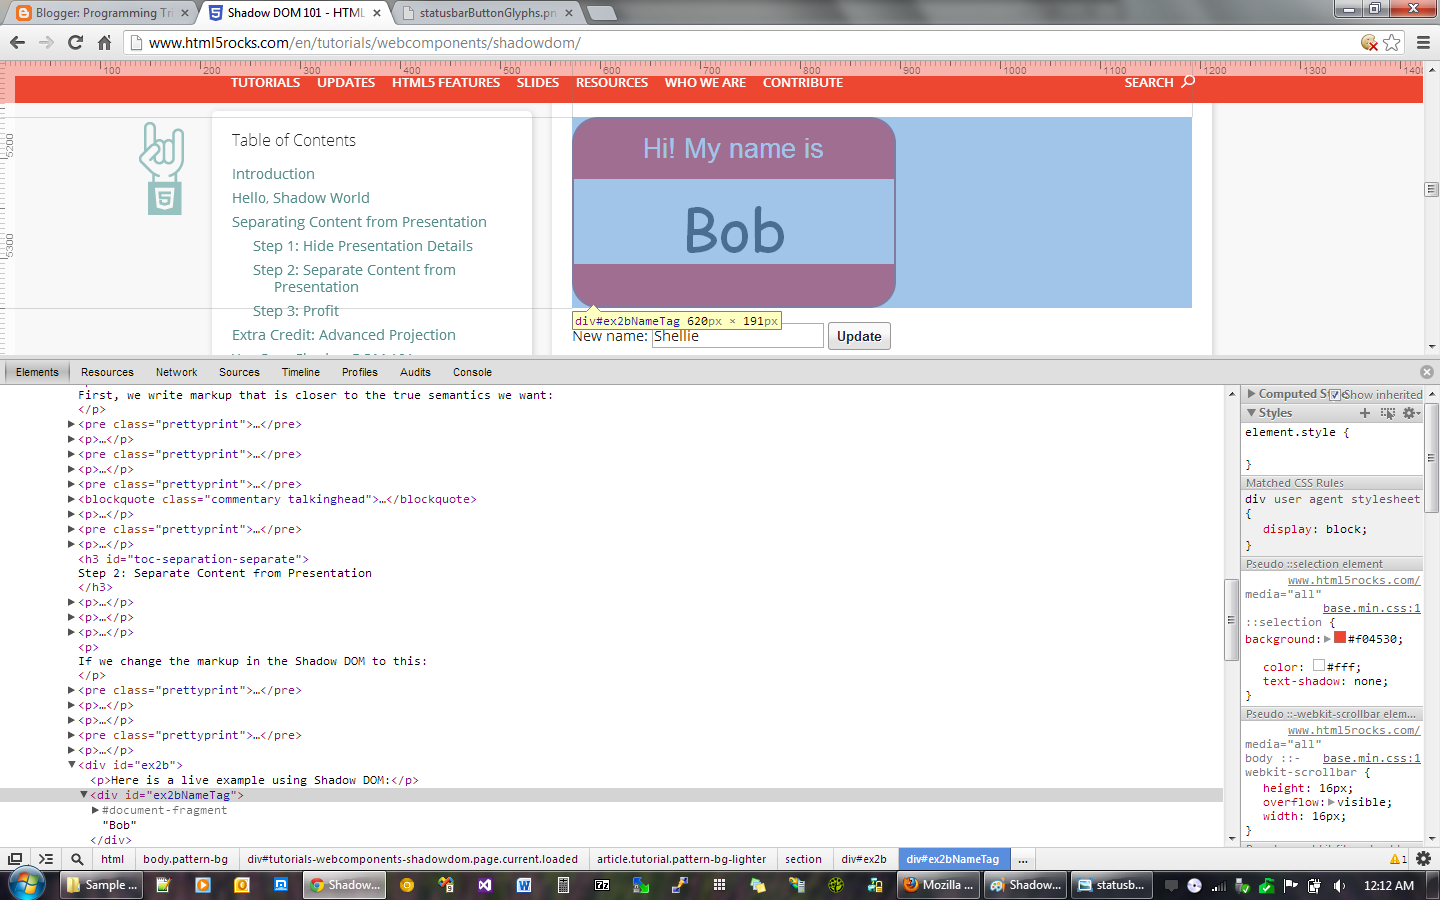Image resolution: width=1440 pixels, height=900 pixels.
Task: Click the DevTools warning triangle in status bar
Action: (1397, 859)
